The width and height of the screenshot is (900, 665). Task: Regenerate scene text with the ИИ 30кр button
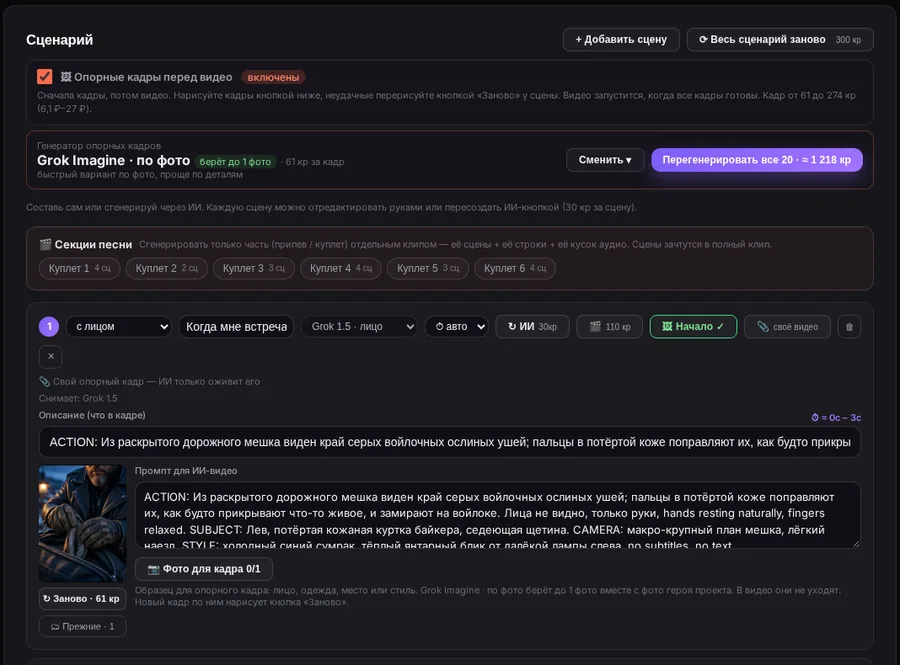532,326
